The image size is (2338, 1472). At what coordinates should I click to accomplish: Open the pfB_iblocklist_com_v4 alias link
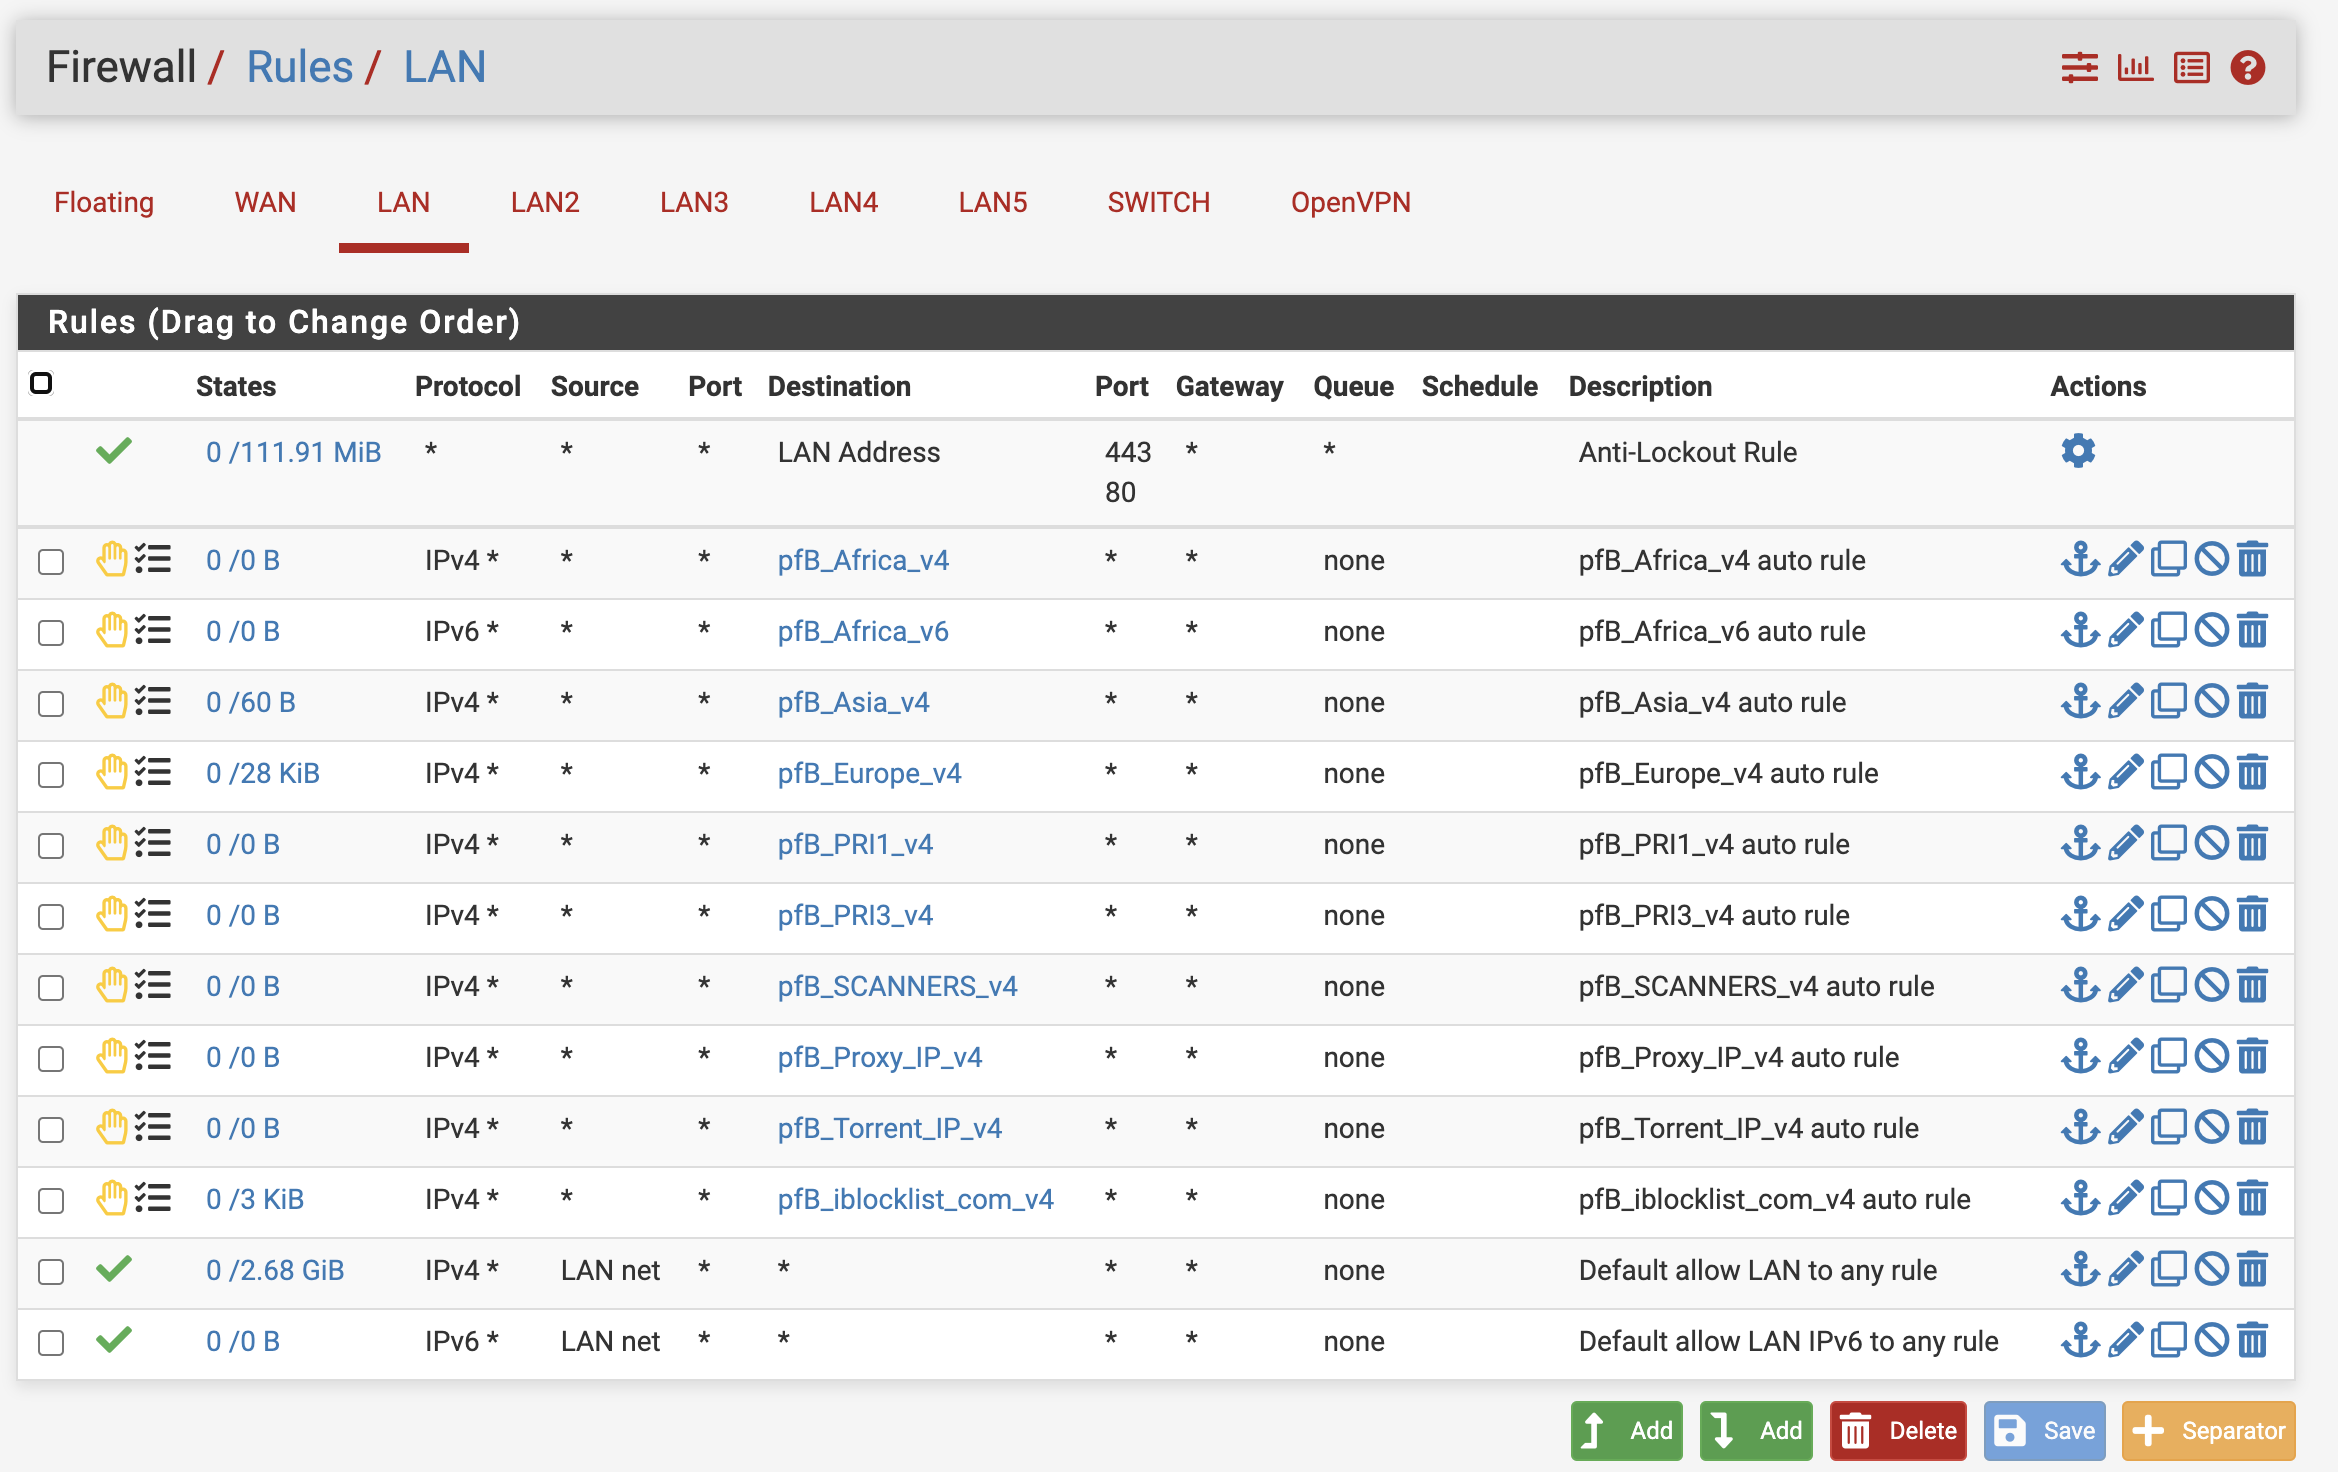click(x=916, y=1199)
